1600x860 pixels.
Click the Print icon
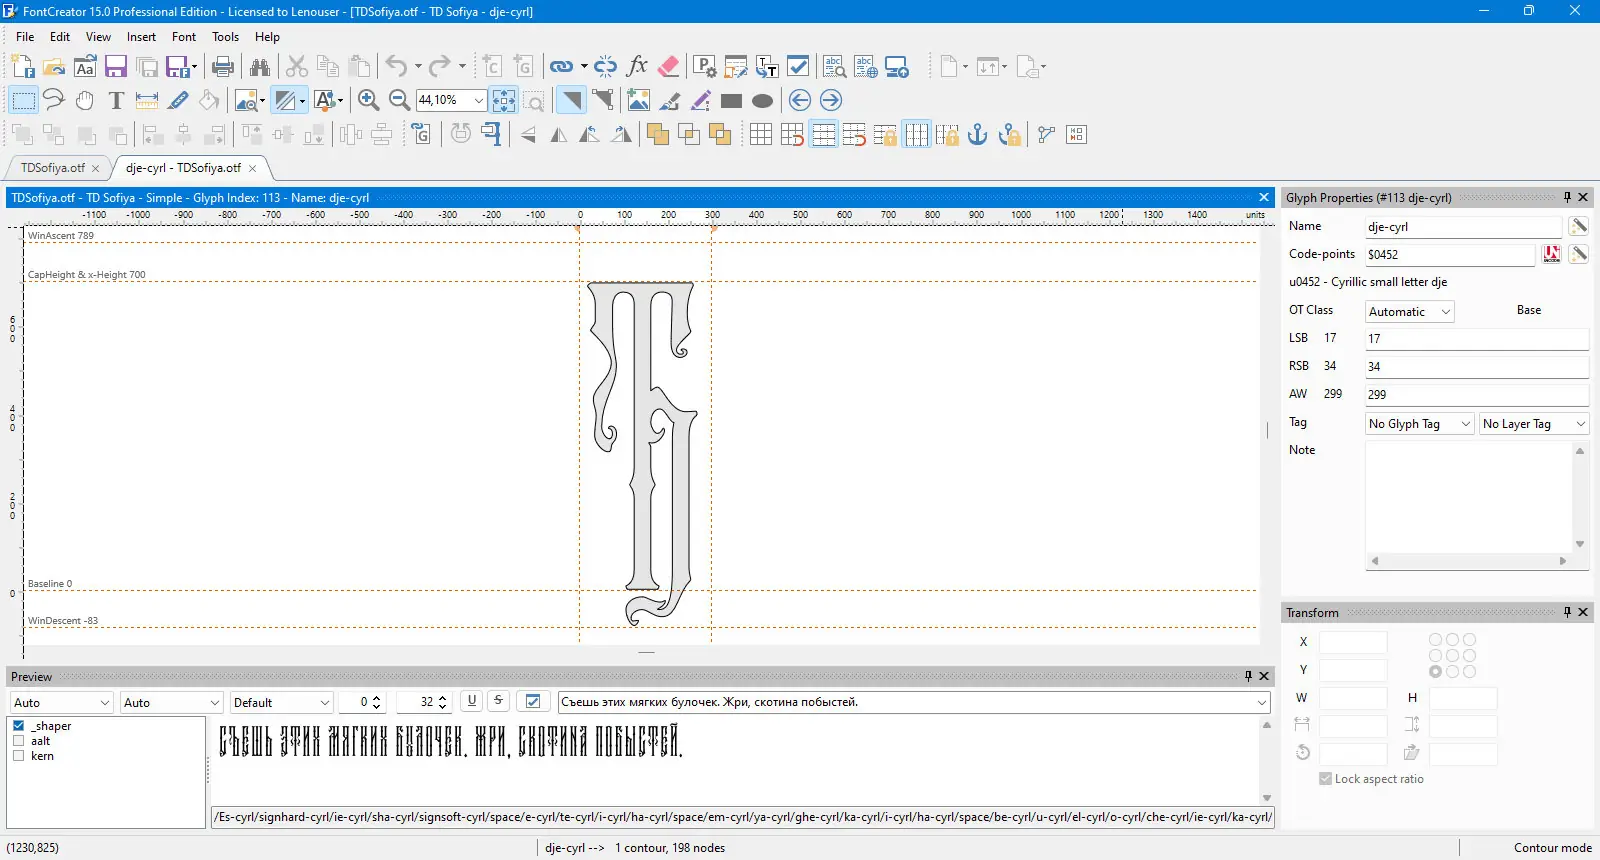223,67
